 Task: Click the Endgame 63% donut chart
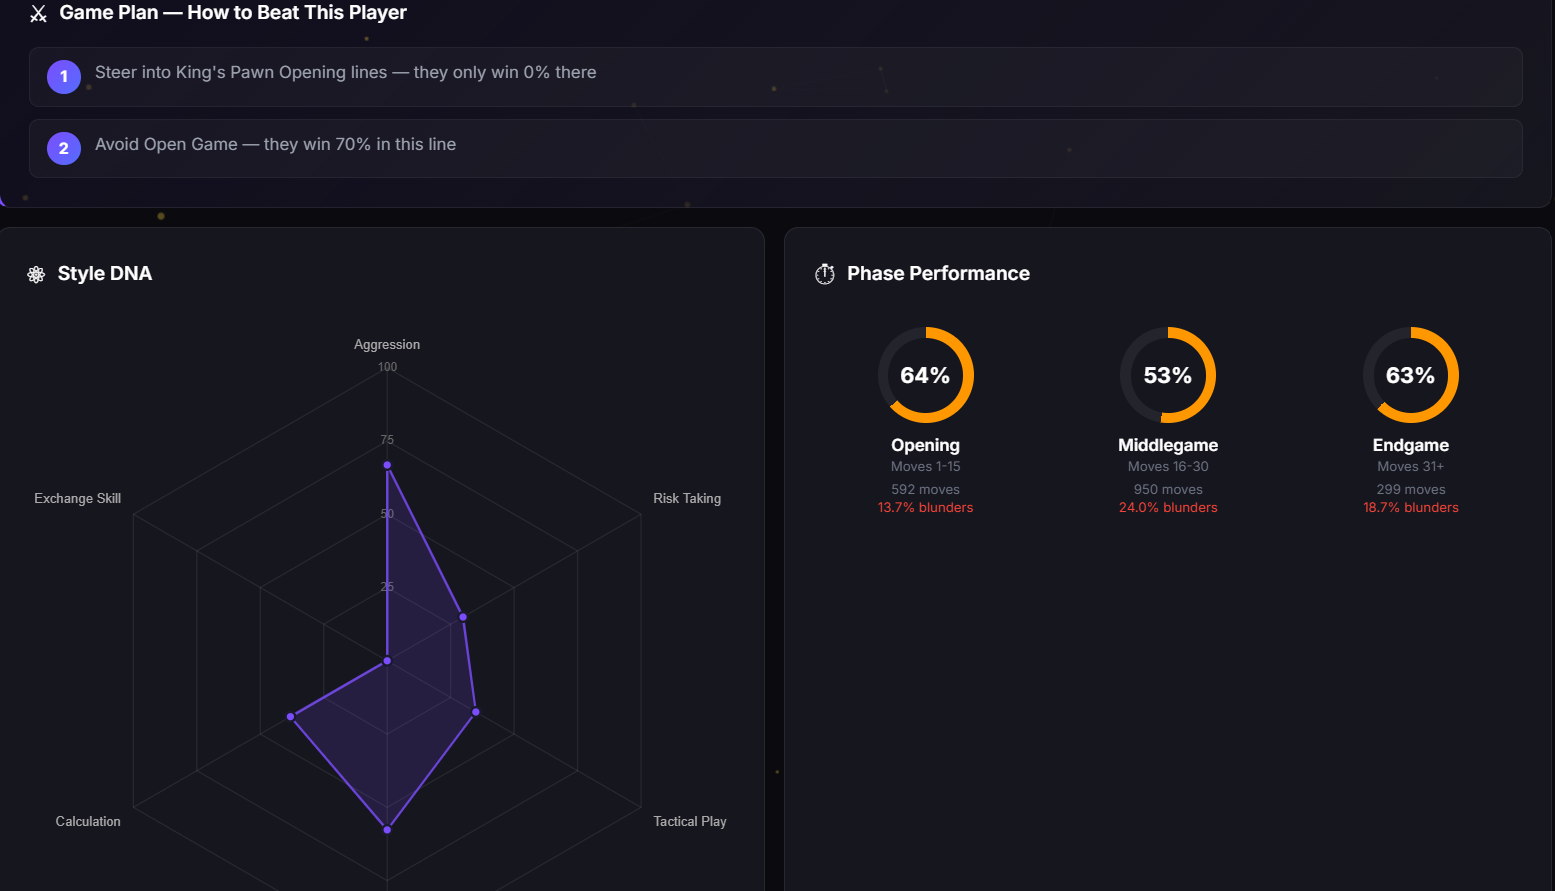pyautogui.click(x=1410, y=375)
